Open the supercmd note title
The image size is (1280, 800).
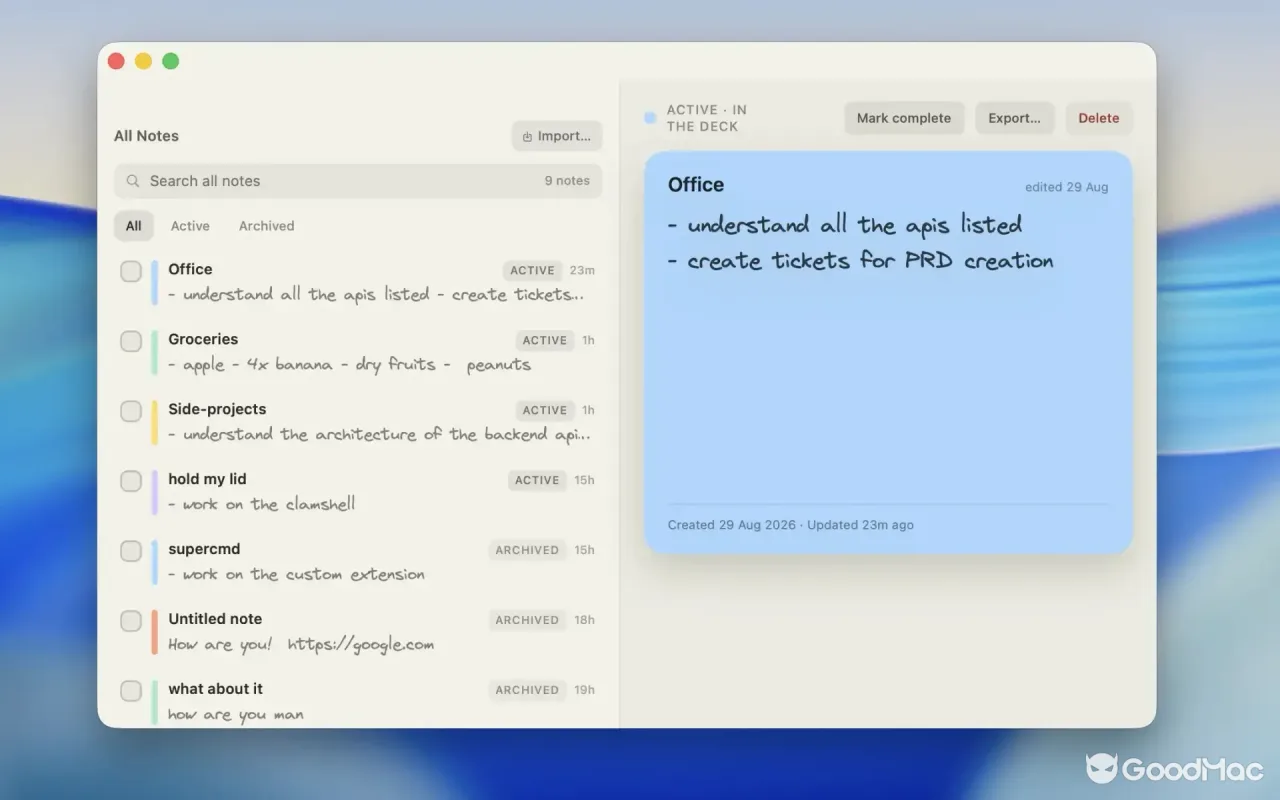(x=204, y=549)
